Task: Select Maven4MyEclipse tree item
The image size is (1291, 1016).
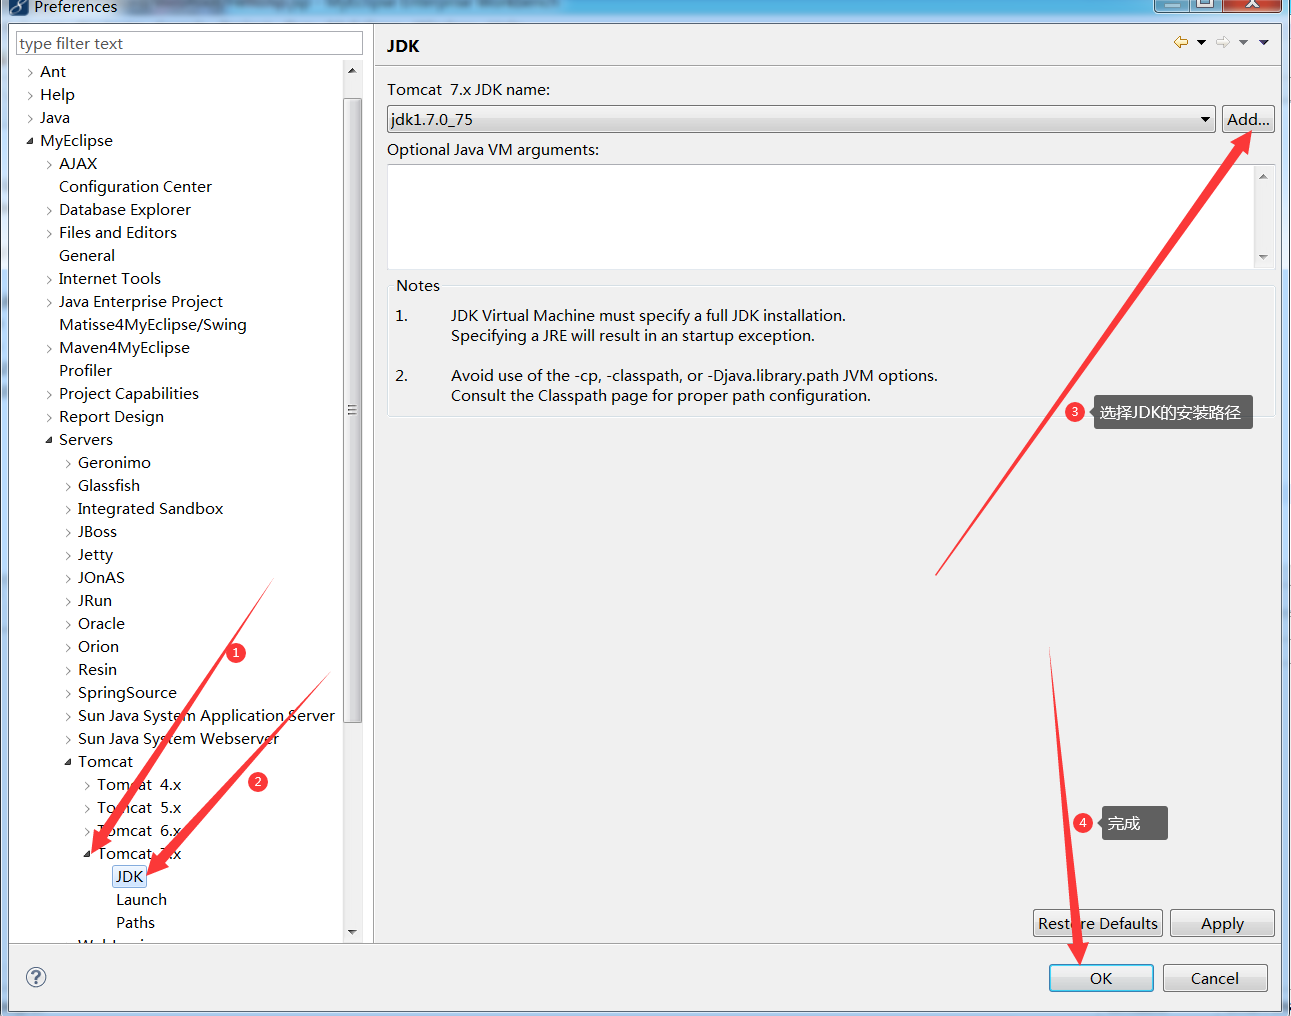Action: [x=124, y=347]
